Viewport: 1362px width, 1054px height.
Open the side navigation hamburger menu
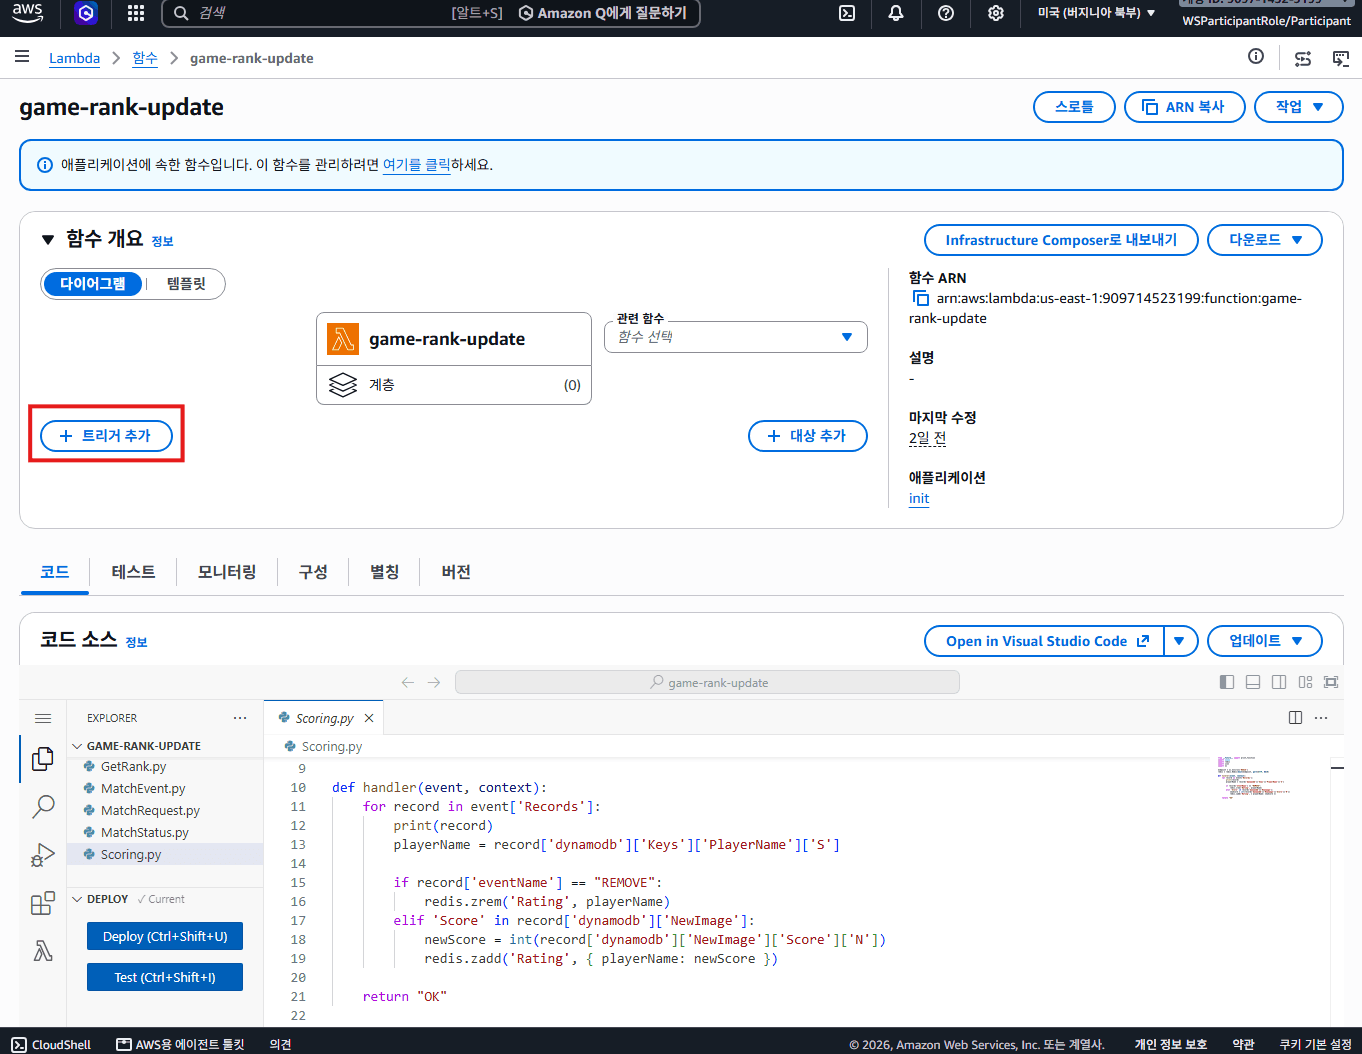tap(22, 57)
